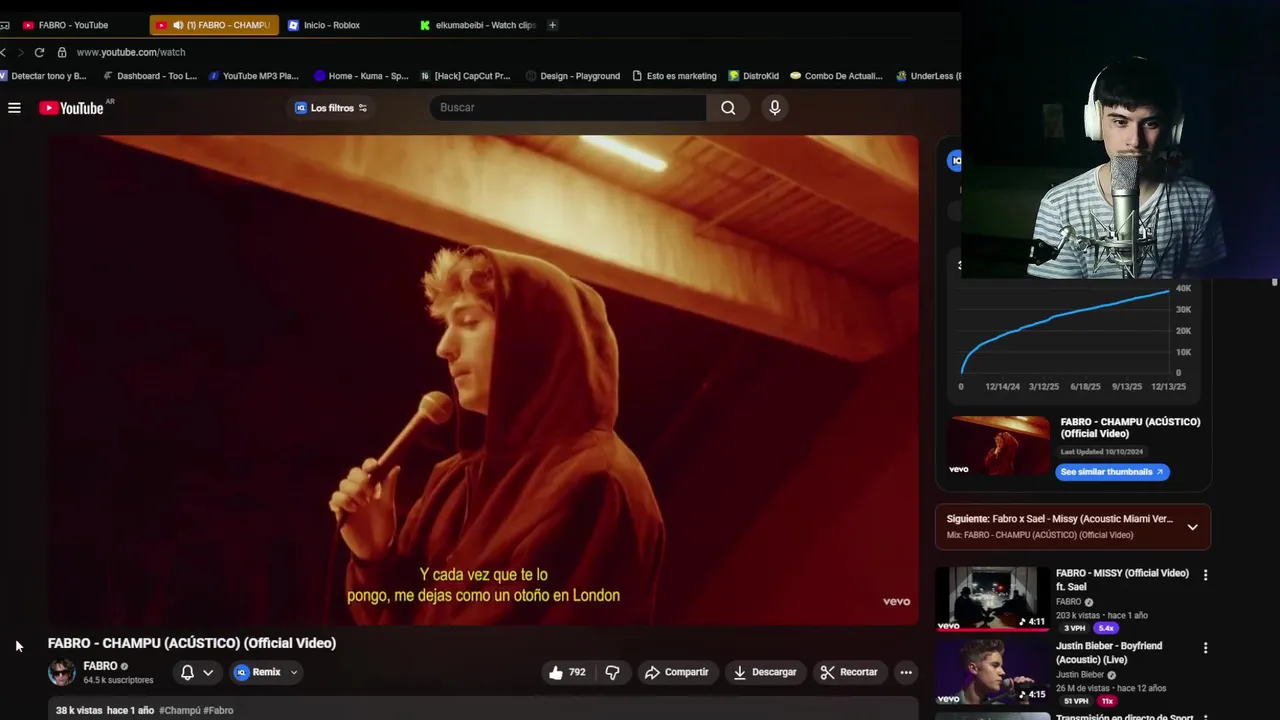Expand the notification bell dropdown arrow
Screen dimensions: 1280x720
(208, 672)
